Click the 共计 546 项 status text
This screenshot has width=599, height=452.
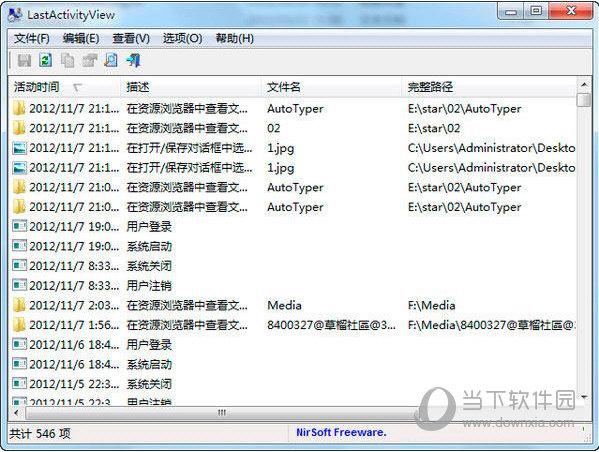coord(40,433)
